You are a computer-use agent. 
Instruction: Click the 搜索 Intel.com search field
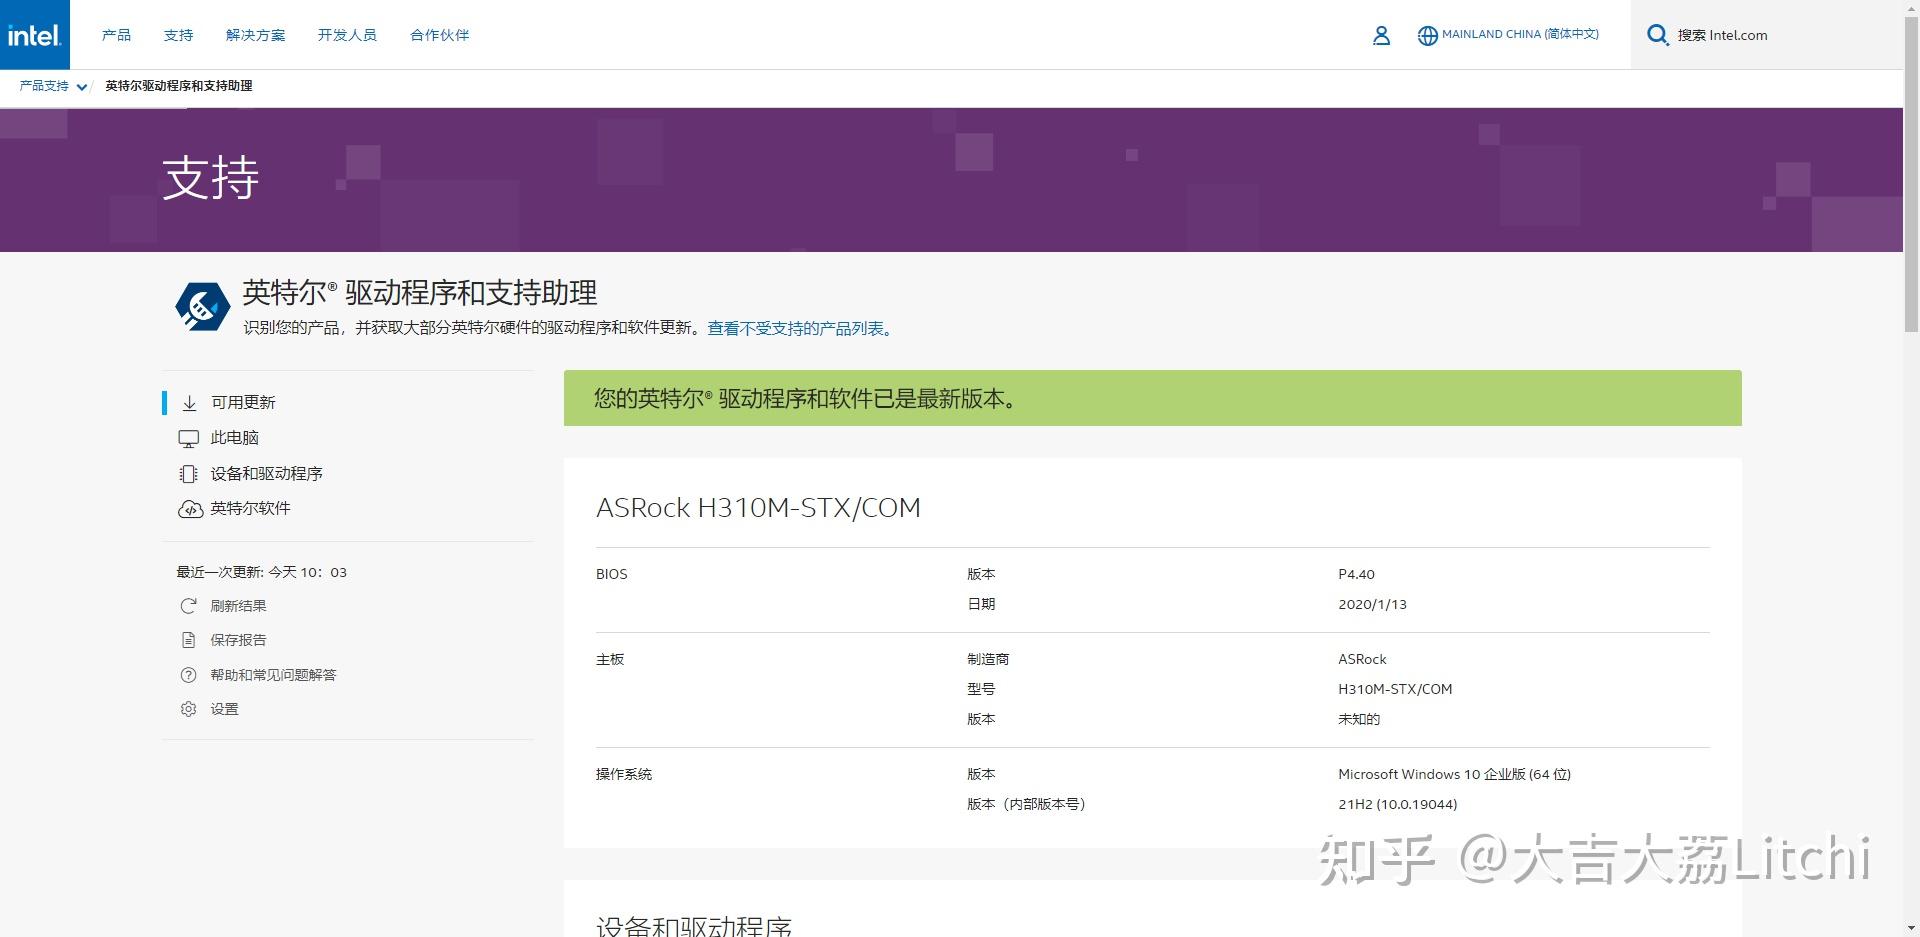click(x=1767, y=35)
